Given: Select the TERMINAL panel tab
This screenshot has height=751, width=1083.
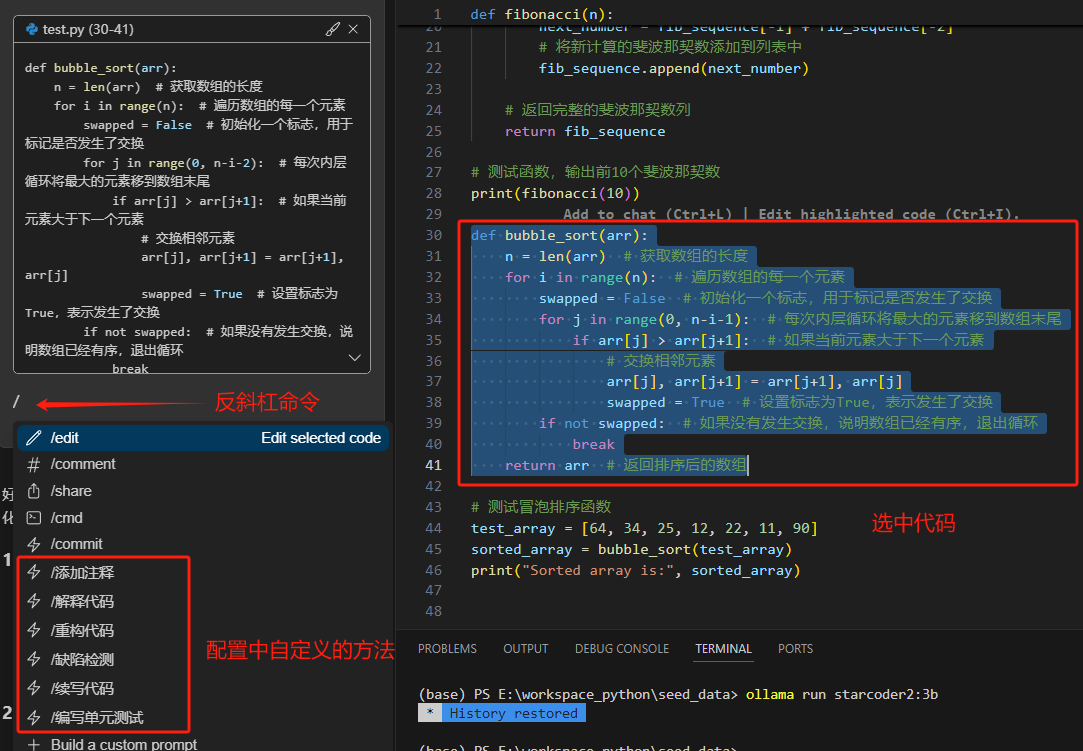Looking at the screenshot, I should (x=723, y=649).
